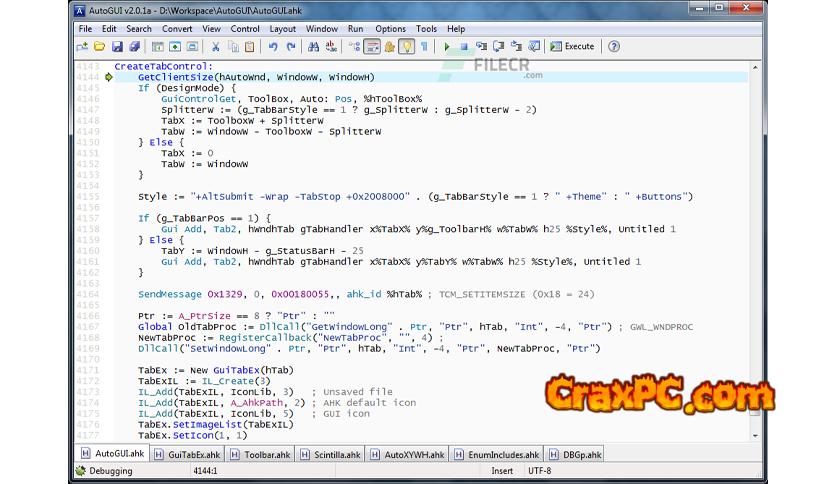The width and height of the screenshot is (836, 484).
Task: Toggle the pressed line wrap toolbar button
Action: [x=372, y=47]
